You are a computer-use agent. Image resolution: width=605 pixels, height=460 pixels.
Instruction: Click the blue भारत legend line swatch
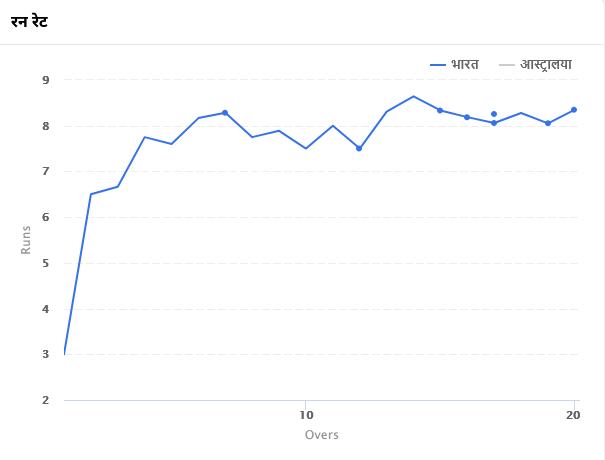437,65
